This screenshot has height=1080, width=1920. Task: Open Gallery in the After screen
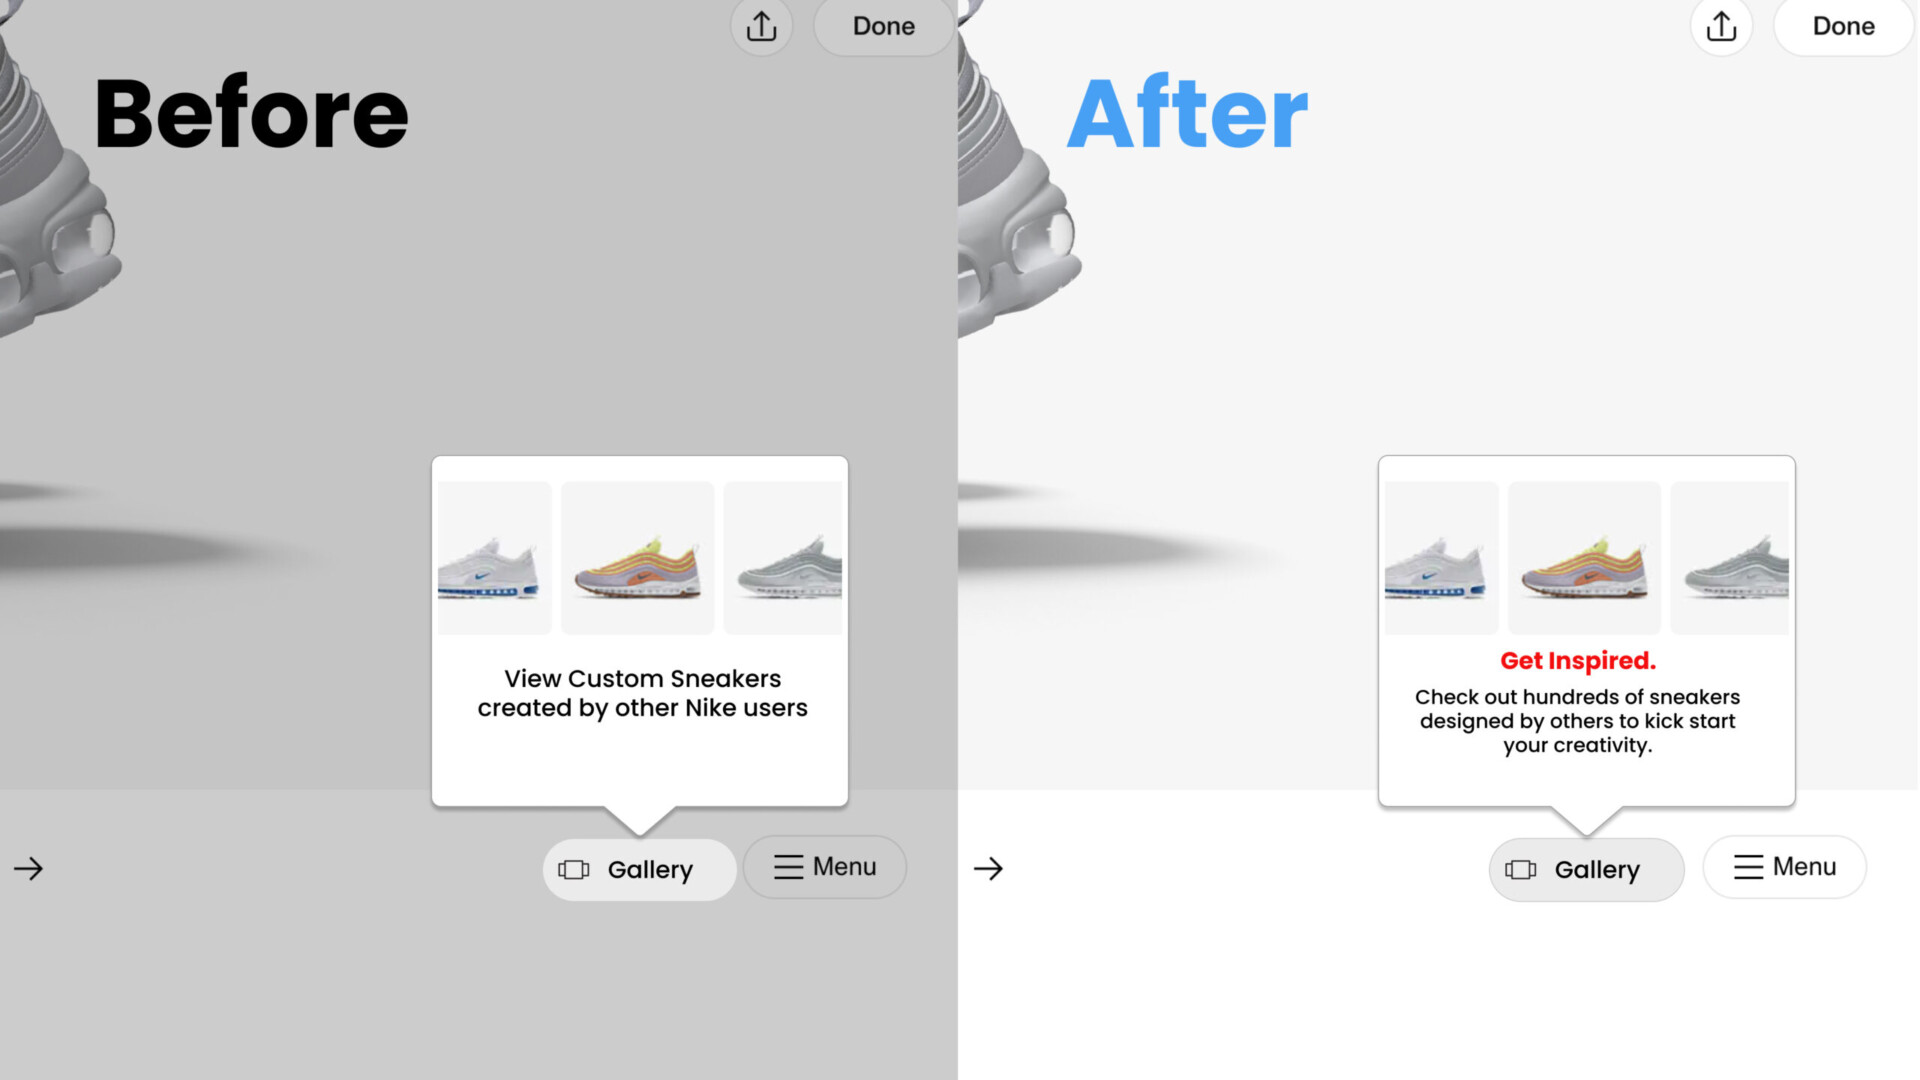[x=1587, y=869]
